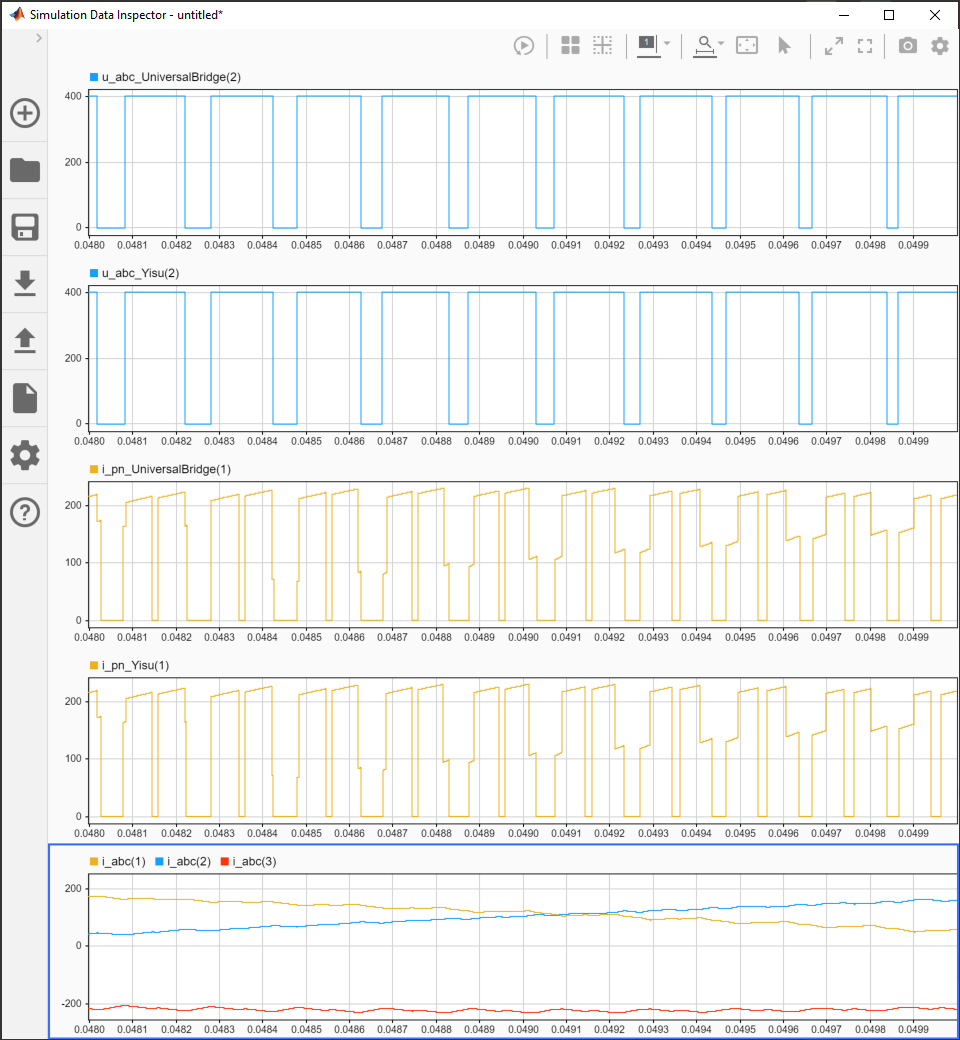Click red swatch beside i_abc(3)
Viewport: 960px width, 1040px height.
coord(224,862)
